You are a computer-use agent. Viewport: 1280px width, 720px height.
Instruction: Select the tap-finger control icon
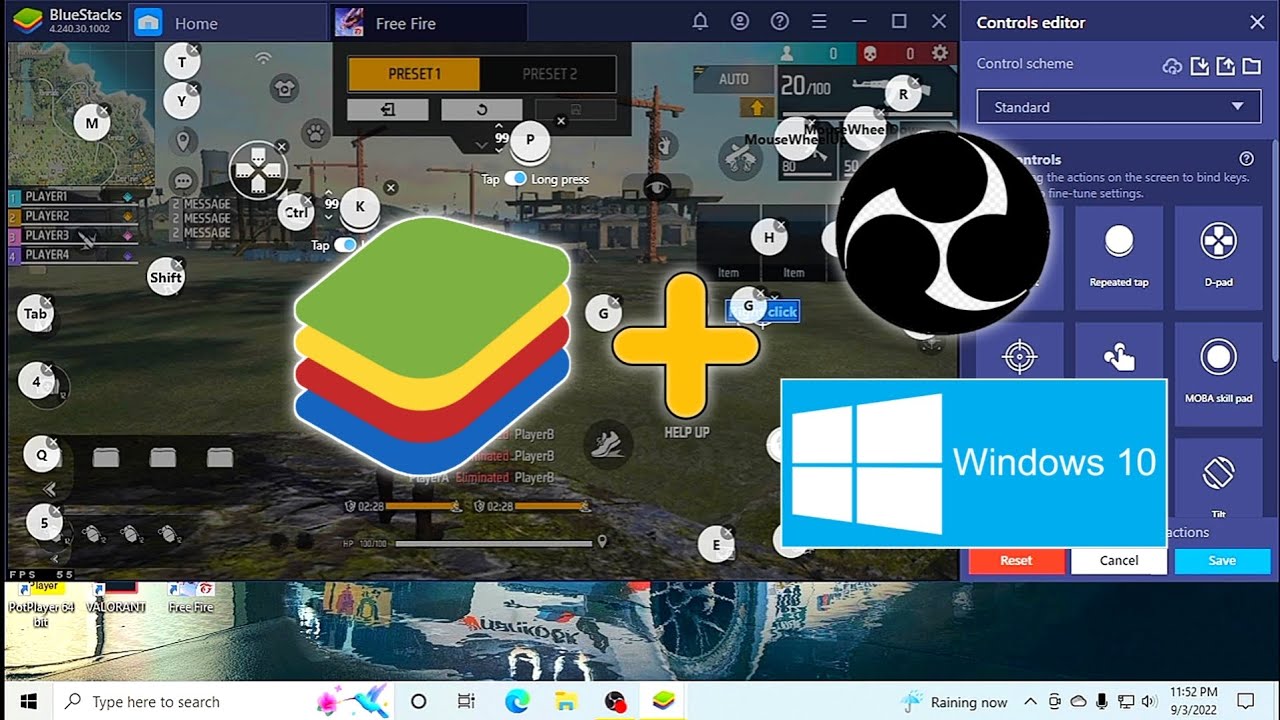(x=1119, y=358)
